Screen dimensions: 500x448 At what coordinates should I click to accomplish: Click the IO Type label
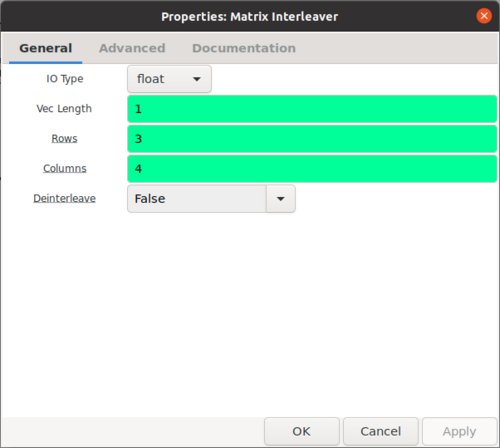point(65,79)
